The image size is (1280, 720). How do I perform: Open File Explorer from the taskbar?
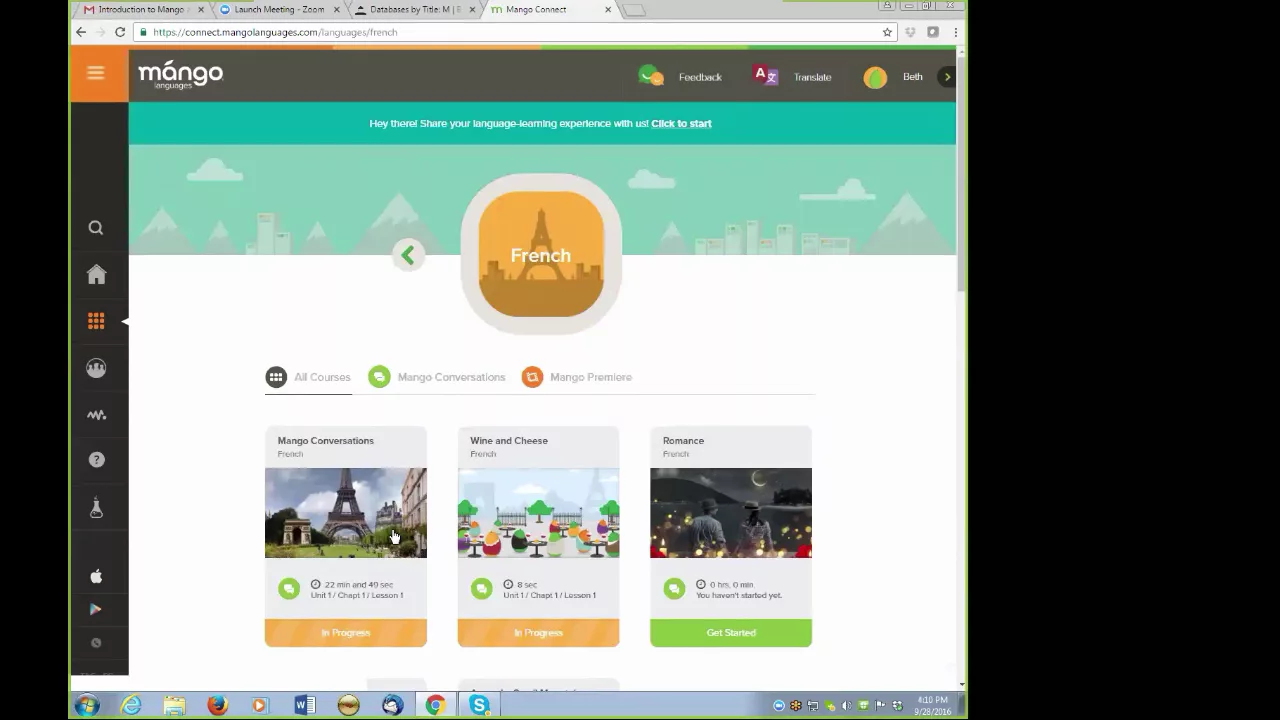point(174,705)
